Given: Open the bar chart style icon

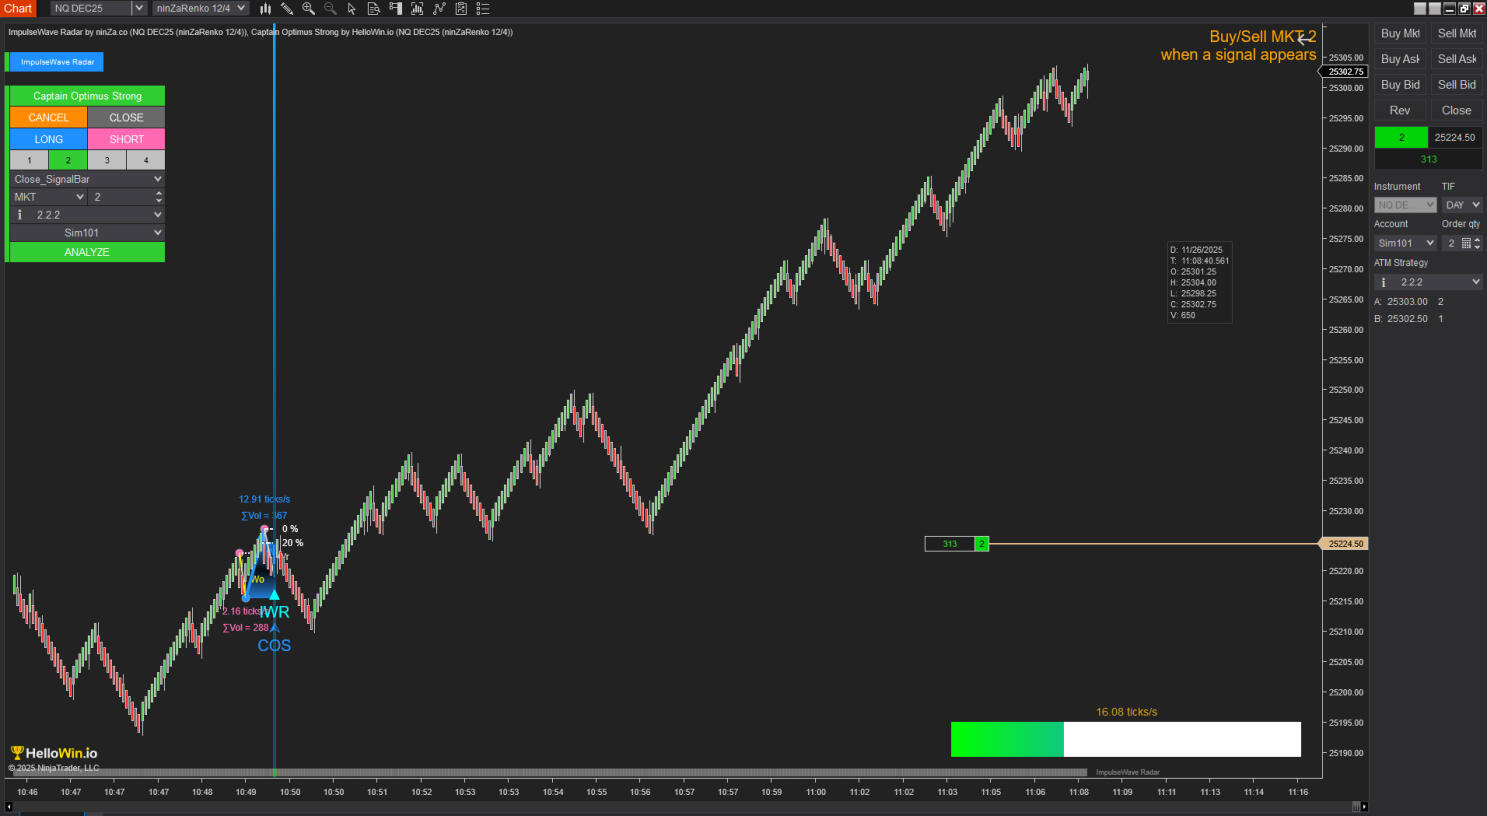Looking at the screenshot, I should tap(265, 8).
